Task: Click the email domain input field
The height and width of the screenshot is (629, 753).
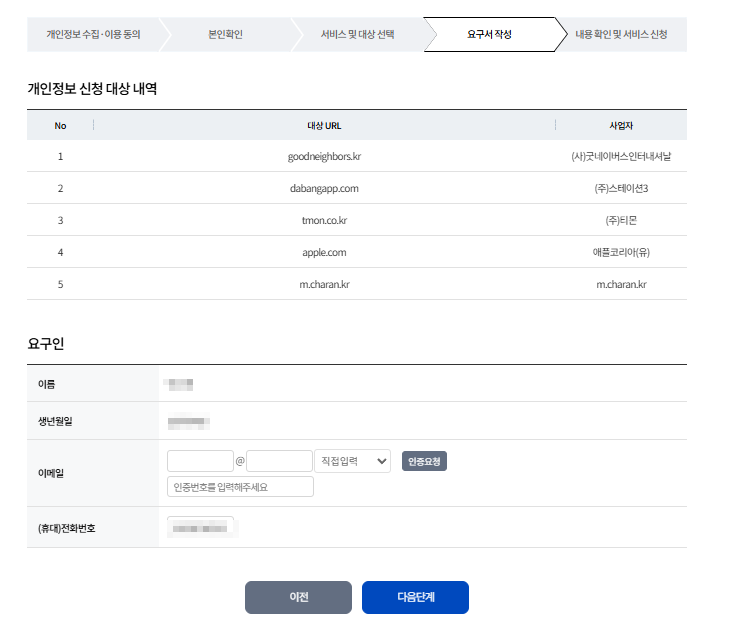Action: (x=279, y=461)
